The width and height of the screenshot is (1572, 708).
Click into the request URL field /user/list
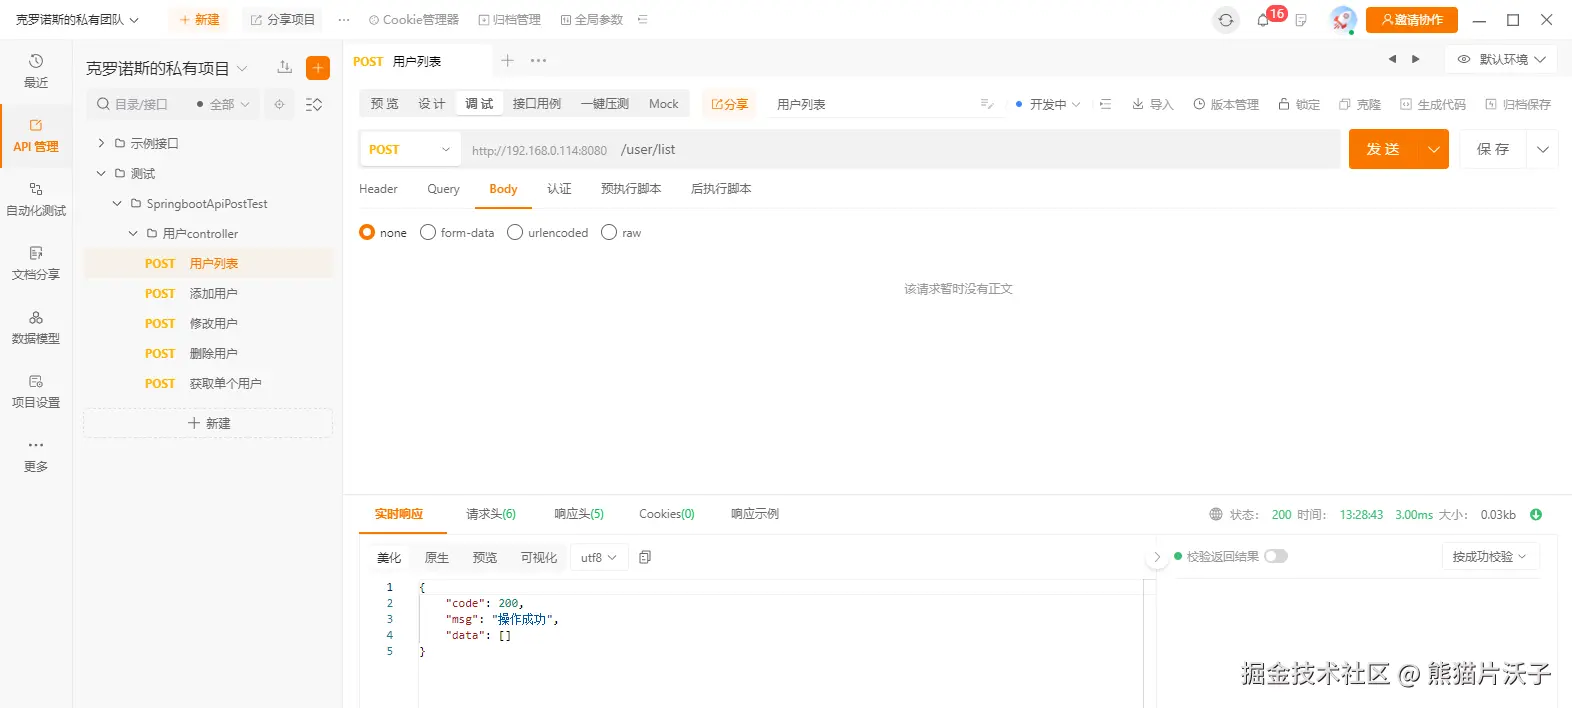tap(976, 149)
